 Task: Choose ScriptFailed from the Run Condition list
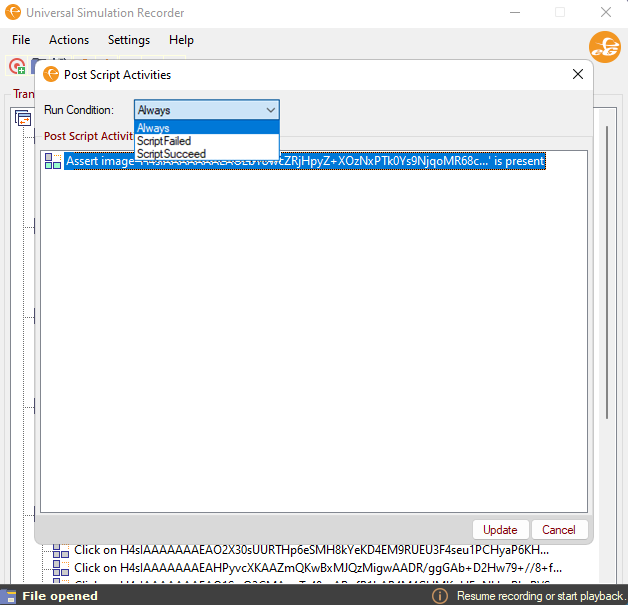[164, 141]
